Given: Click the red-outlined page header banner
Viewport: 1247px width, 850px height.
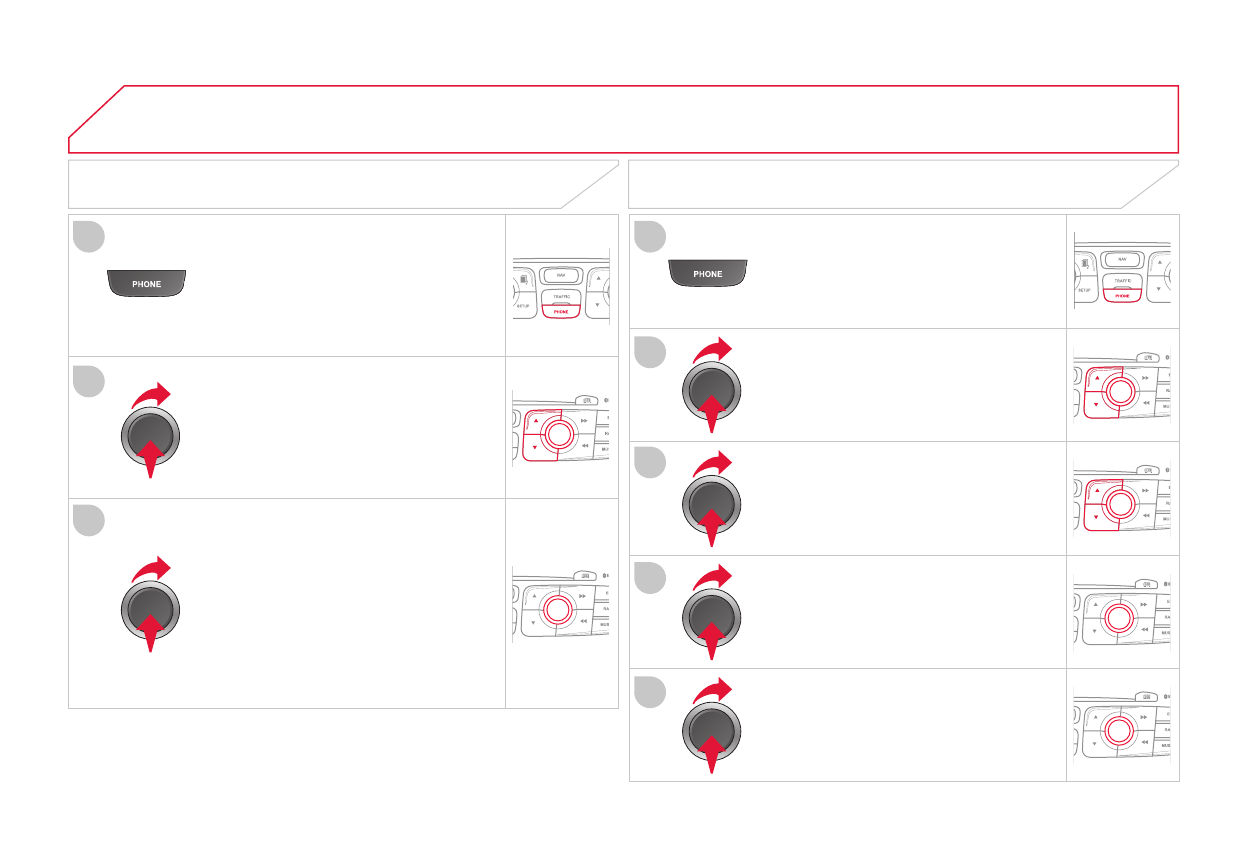Looking at the screenshot, I should [x=623, y=120].
